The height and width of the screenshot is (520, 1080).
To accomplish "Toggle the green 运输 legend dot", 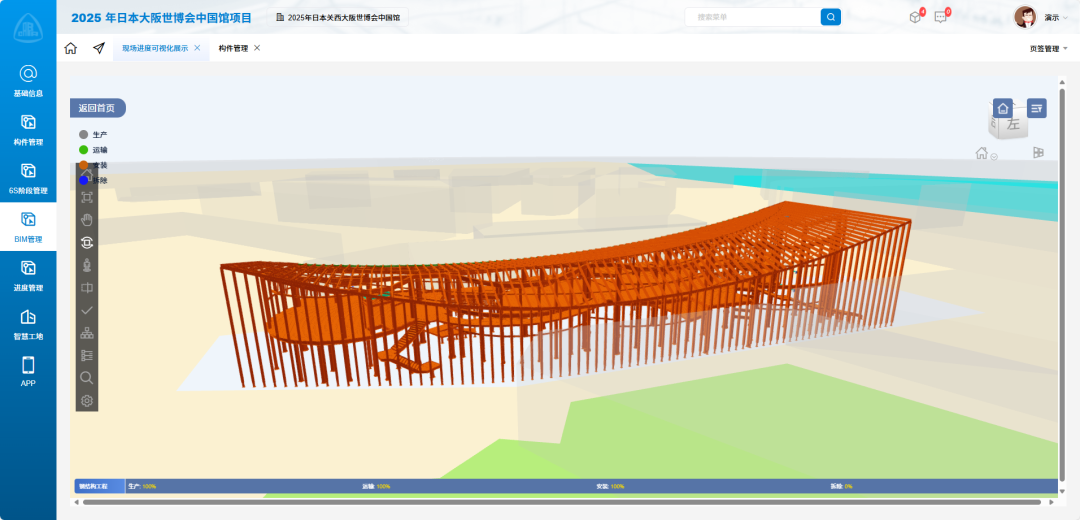I will [84, 150].
